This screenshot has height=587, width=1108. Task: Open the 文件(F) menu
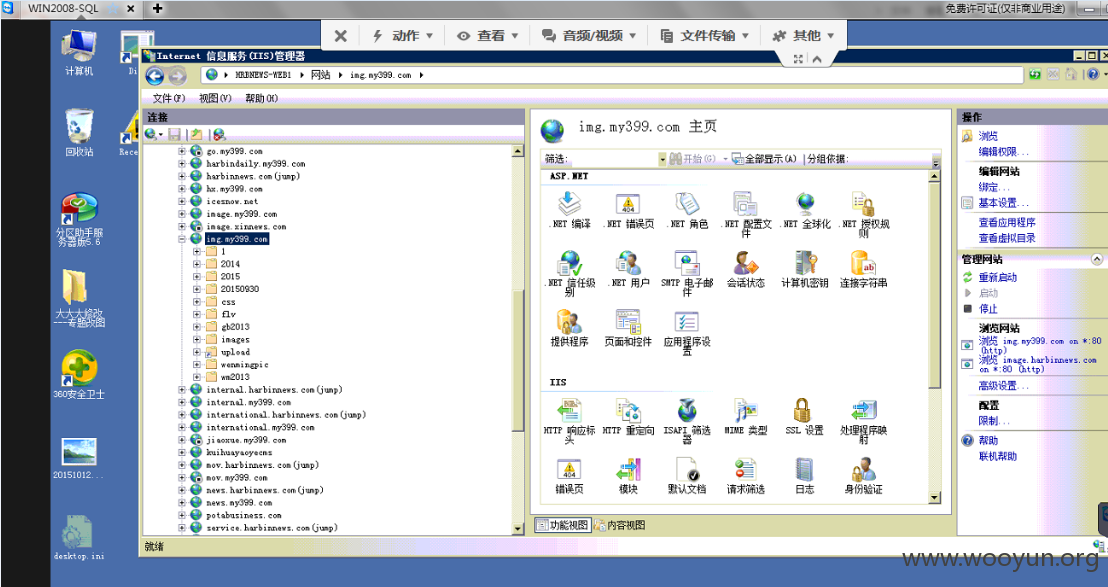click(168, 98)
